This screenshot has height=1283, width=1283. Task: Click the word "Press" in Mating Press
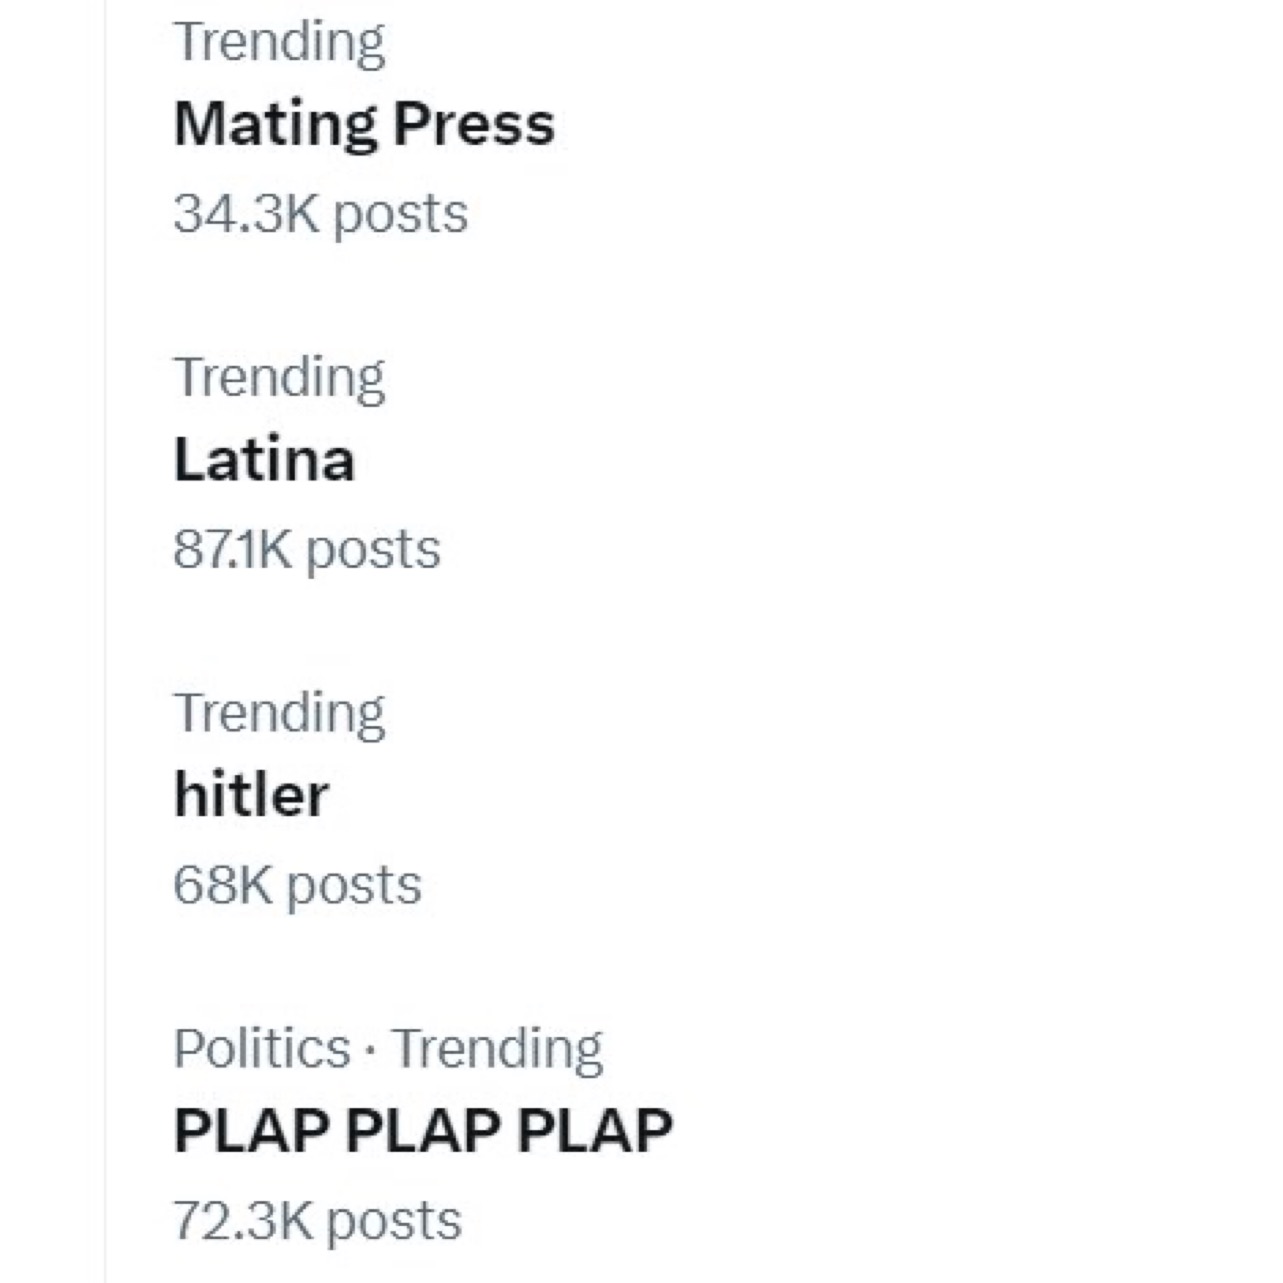point(473,125)
